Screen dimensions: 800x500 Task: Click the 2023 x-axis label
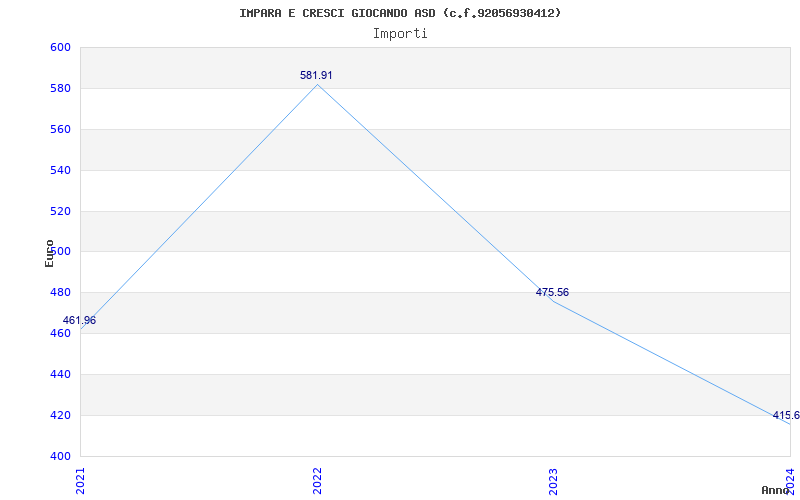pos(554,481)
